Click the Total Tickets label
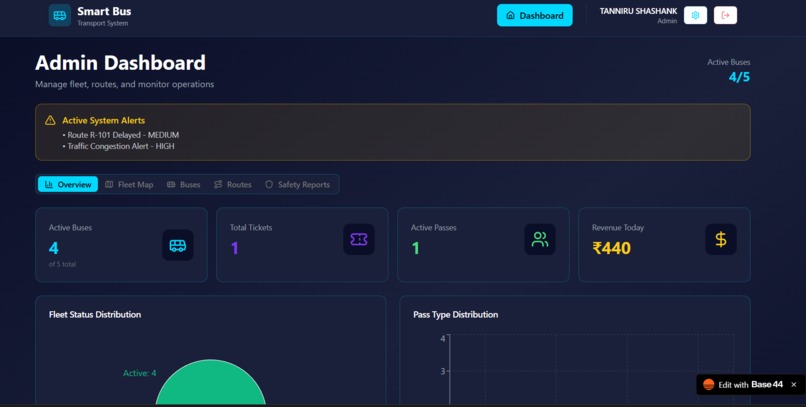806x407 pixels. 251,227
